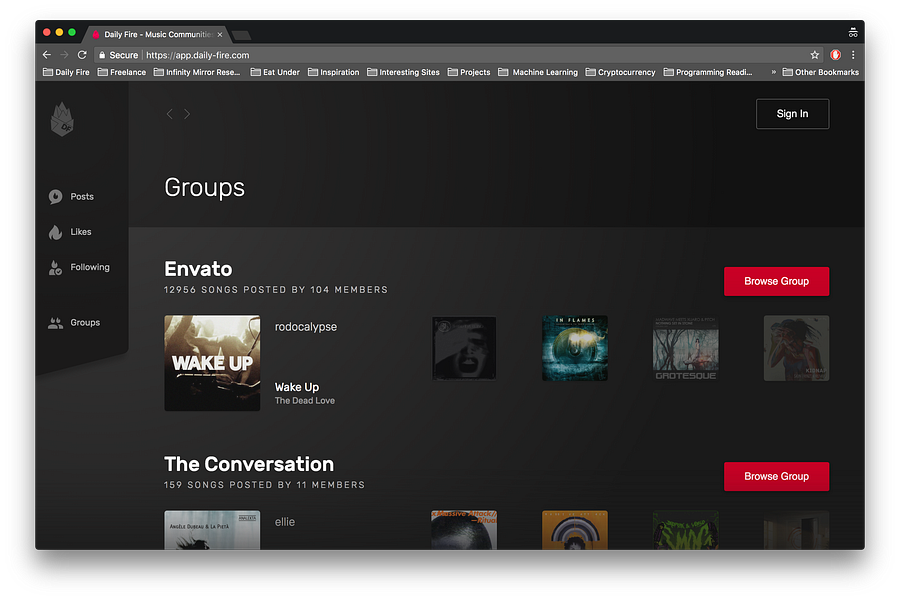Viewport: 900px width, 600px height.
Task: Click the Likes flame icon
Action: click(55, 232)
